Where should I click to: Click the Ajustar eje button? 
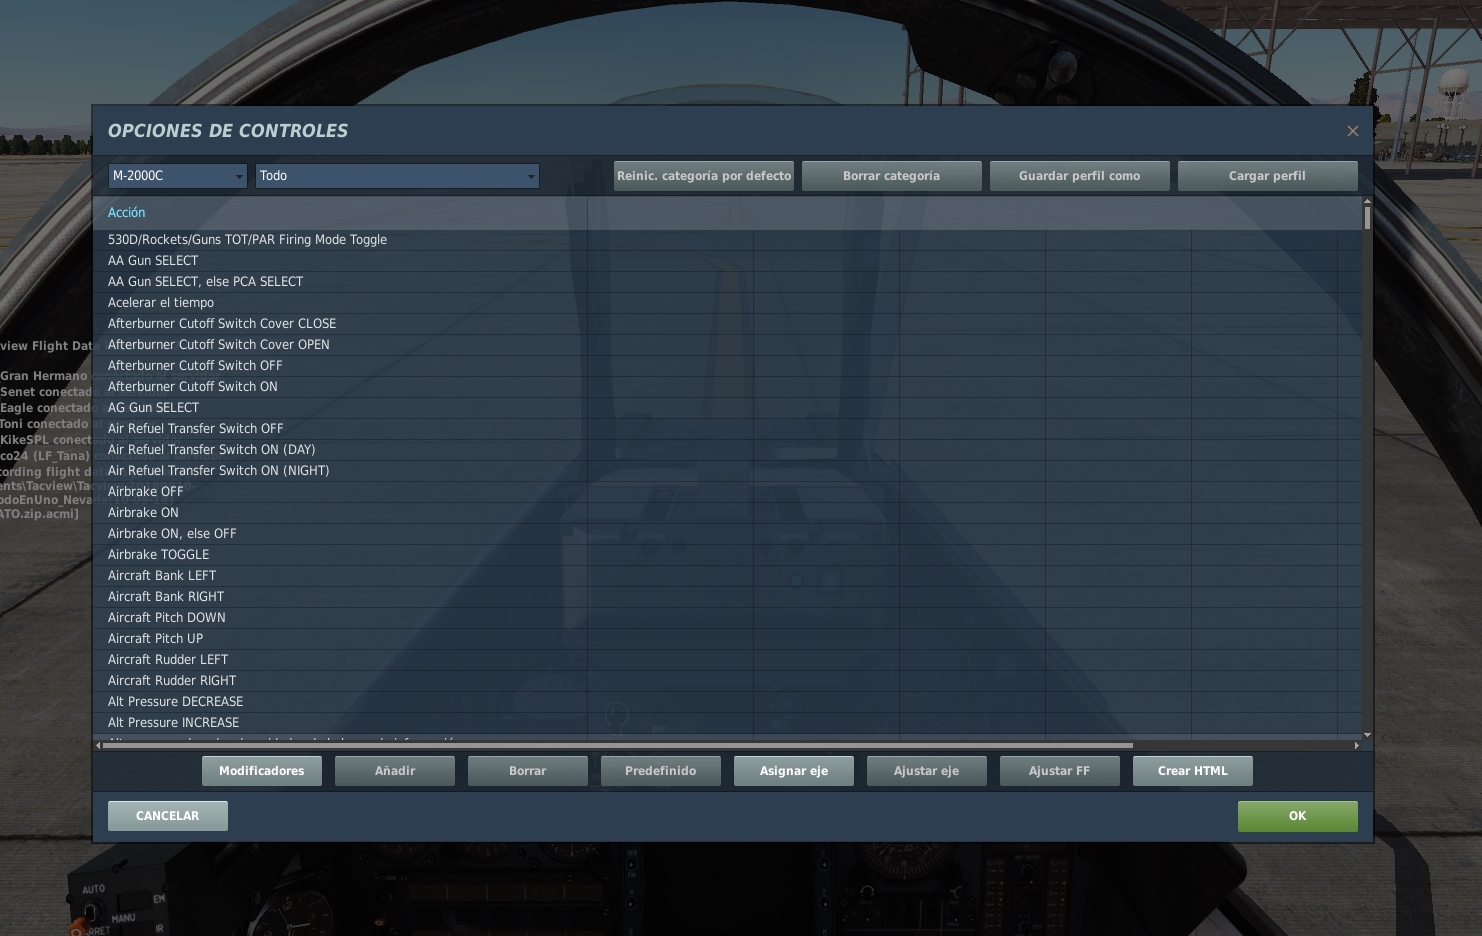point(927,771)
